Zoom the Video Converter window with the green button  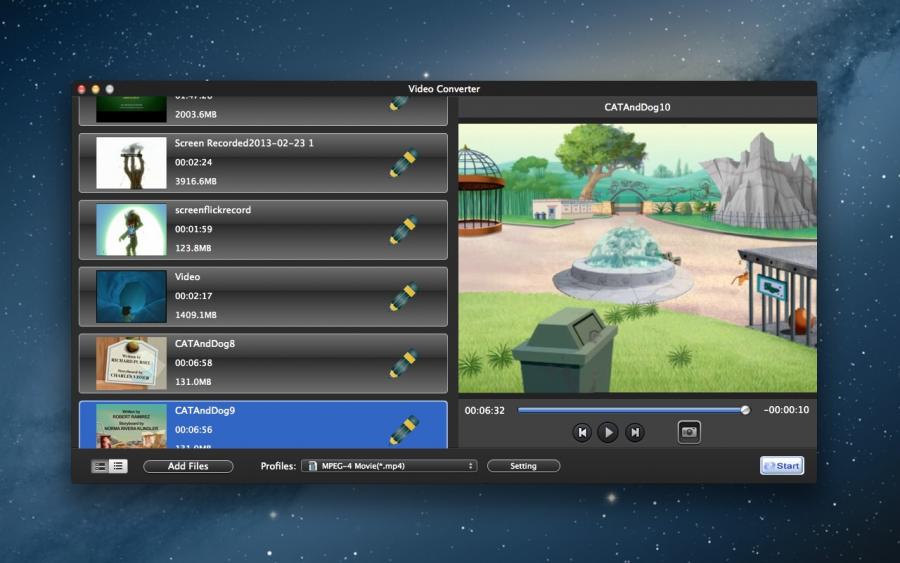pos(110,89)
